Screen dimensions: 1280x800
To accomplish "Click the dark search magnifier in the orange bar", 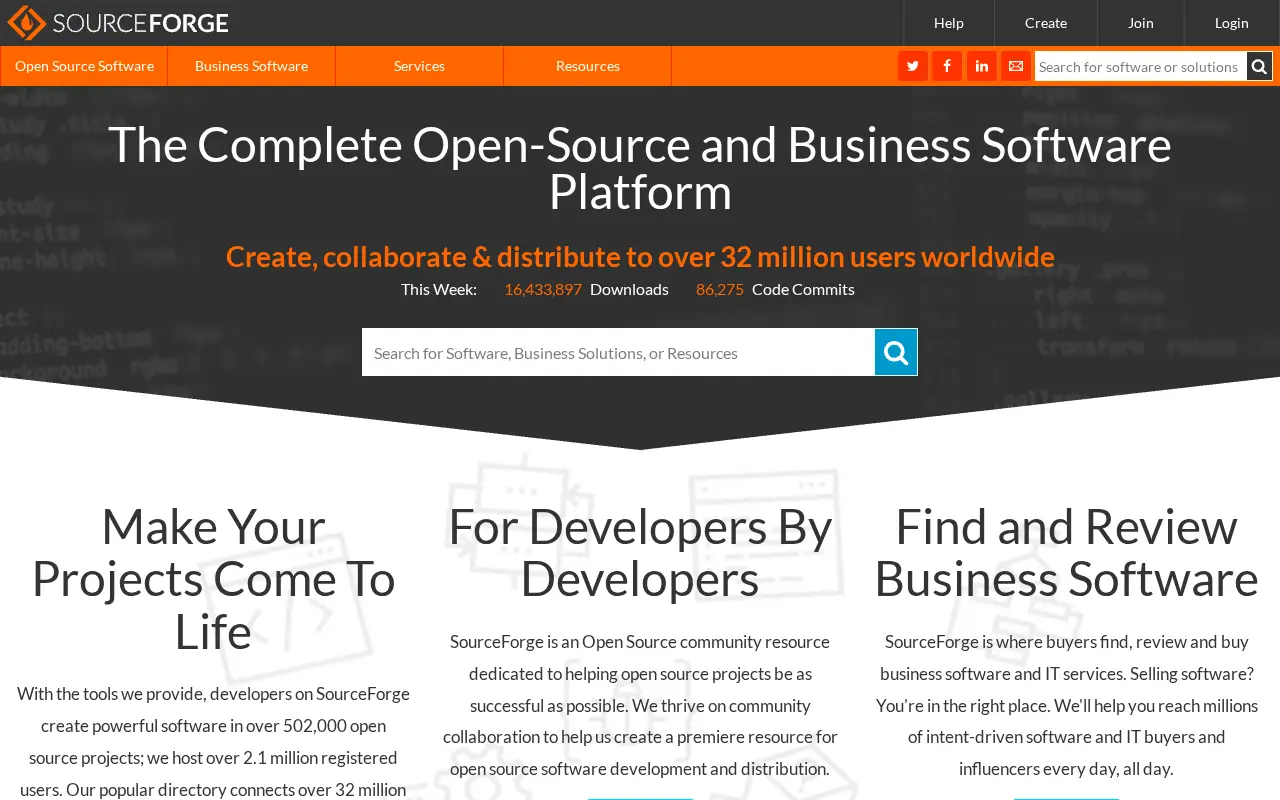I will click(x=1260, y=66).
